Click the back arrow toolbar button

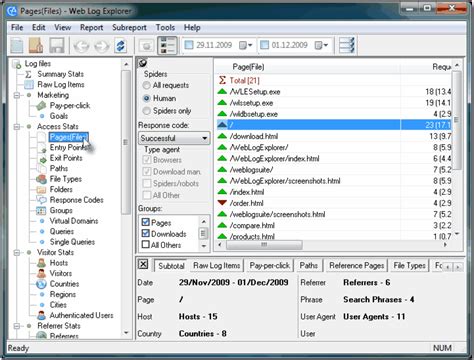point(81,46)
